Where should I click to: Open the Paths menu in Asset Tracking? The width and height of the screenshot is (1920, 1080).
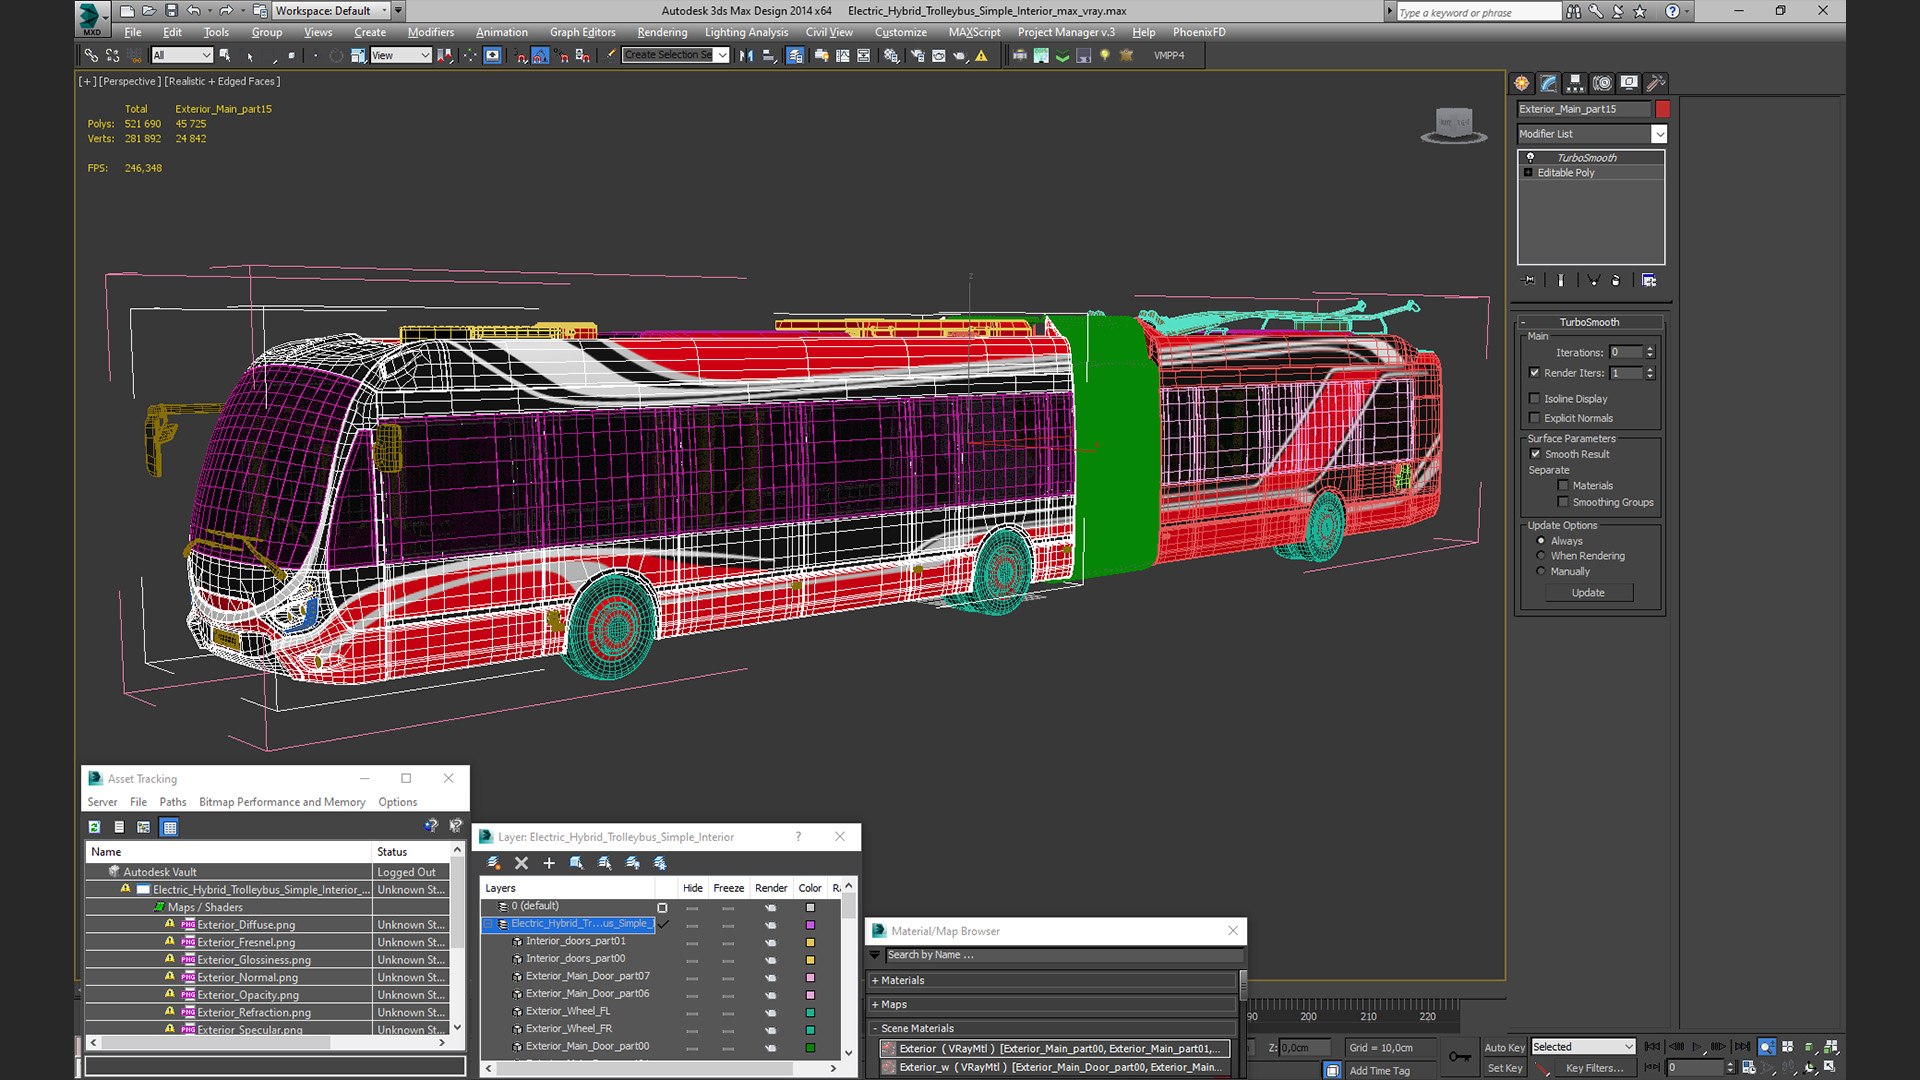(172, 802)
